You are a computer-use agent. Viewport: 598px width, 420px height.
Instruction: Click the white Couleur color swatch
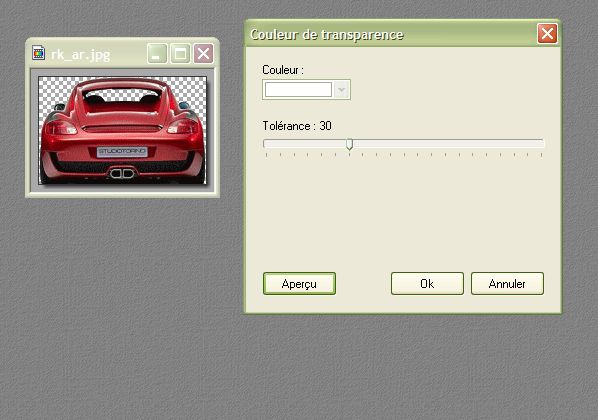pos(298,90)
